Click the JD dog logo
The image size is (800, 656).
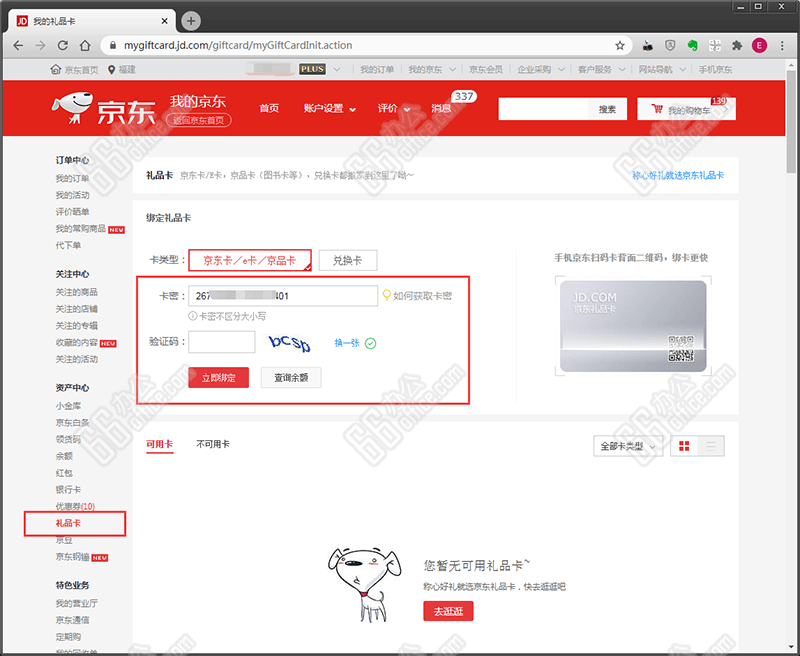pos(73,107)
